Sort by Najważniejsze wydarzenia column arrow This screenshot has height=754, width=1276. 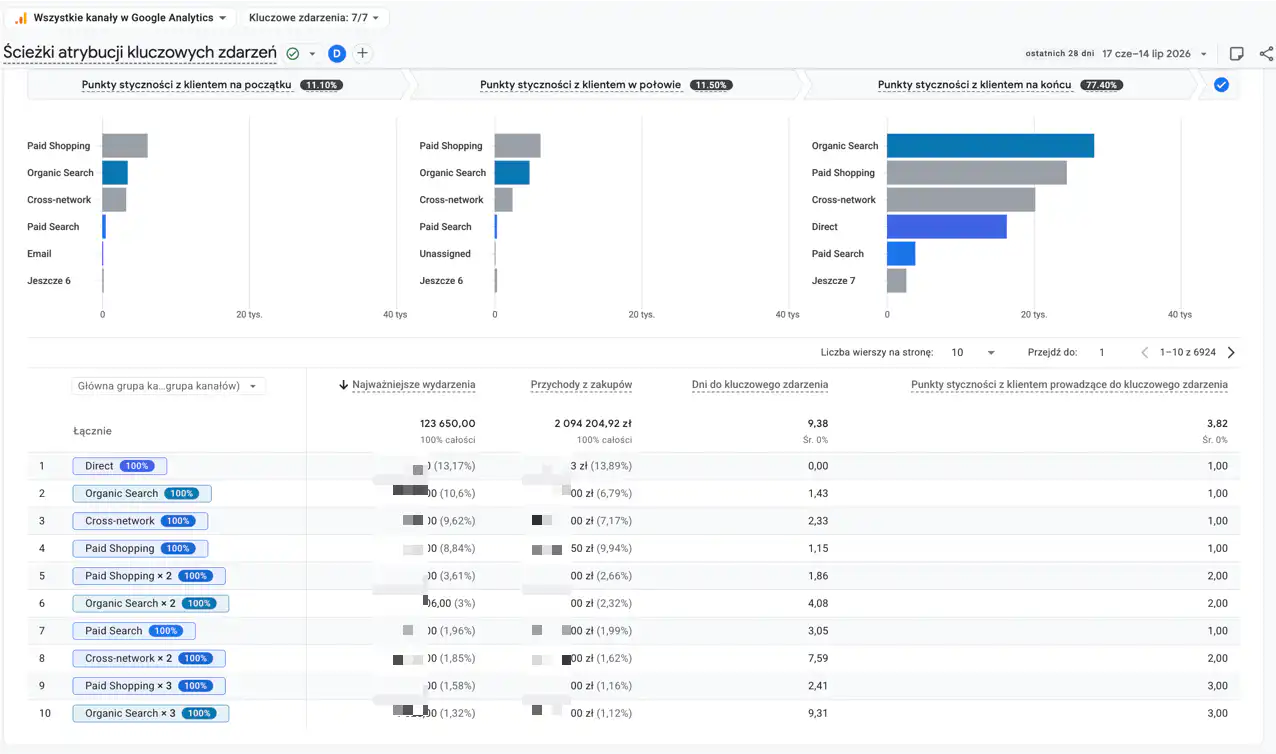tap(344, 384)
